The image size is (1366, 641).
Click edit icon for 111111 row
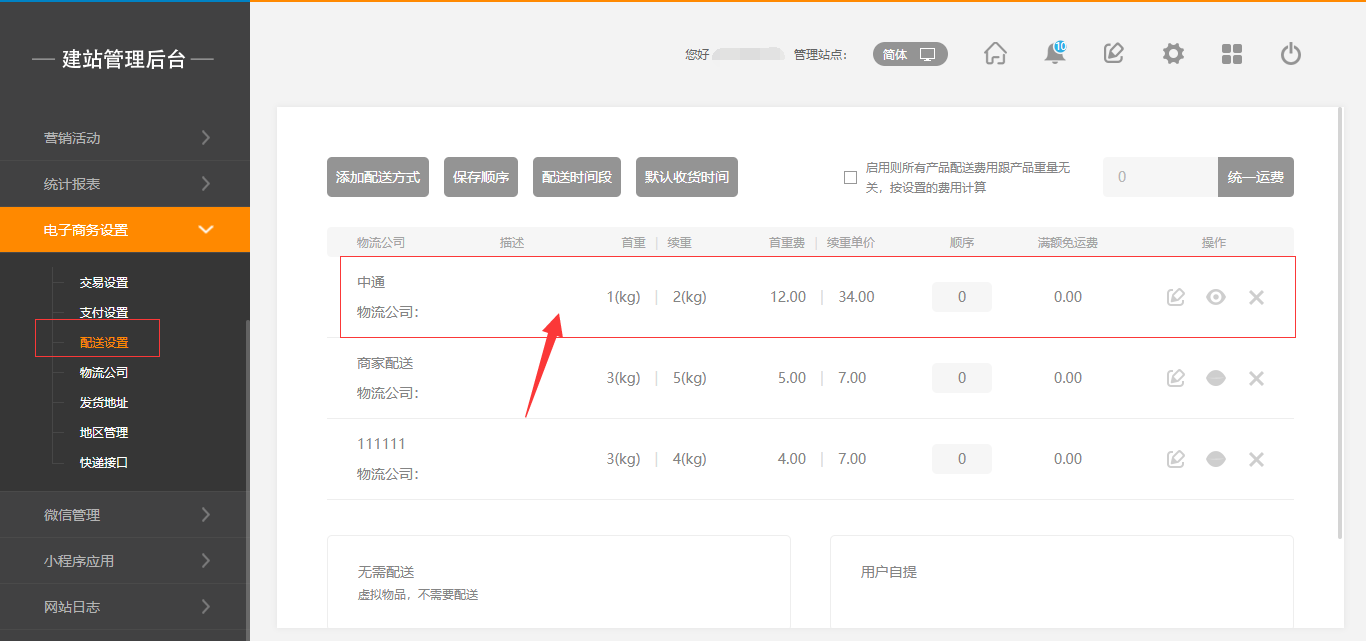[x=1176, y=459]
